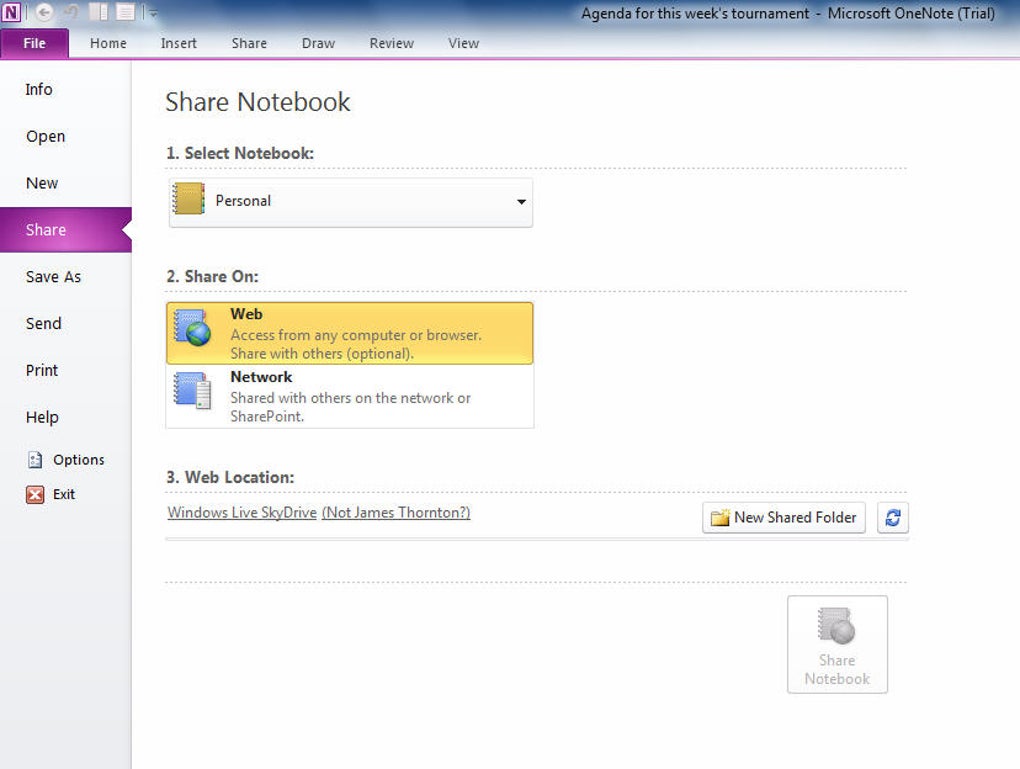Click the Web notebook globe icon
The height and width of the screenshot is (769, 1020).
(x=192, y=327)
